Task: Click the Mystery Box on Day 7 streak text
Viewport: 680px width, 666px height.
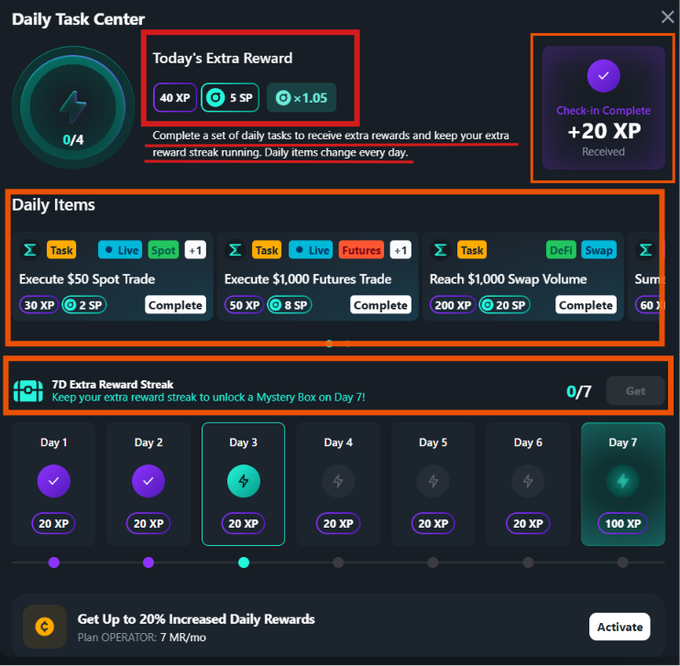Action: tap(208, 397)
